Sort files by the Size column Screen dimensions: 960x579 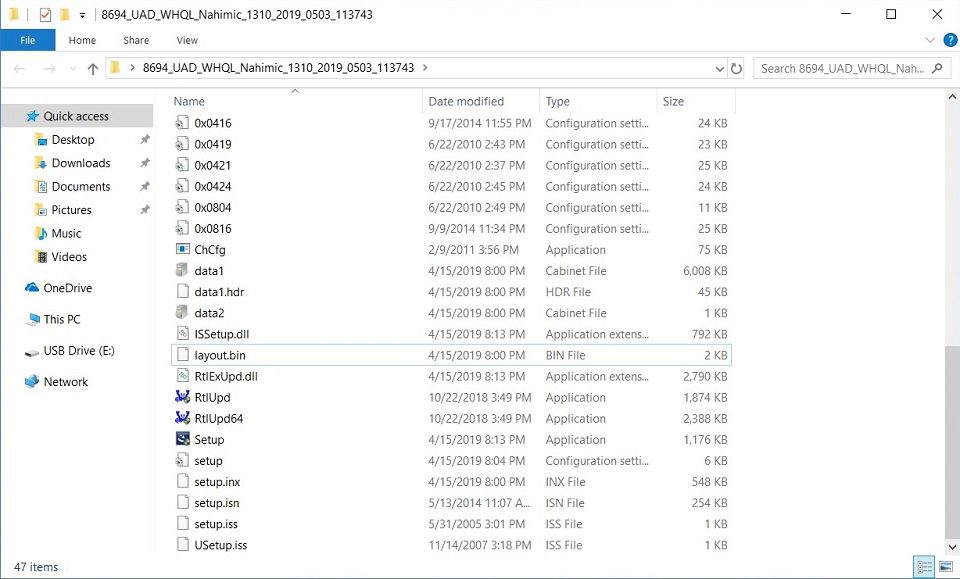click(x=696, y=101)
